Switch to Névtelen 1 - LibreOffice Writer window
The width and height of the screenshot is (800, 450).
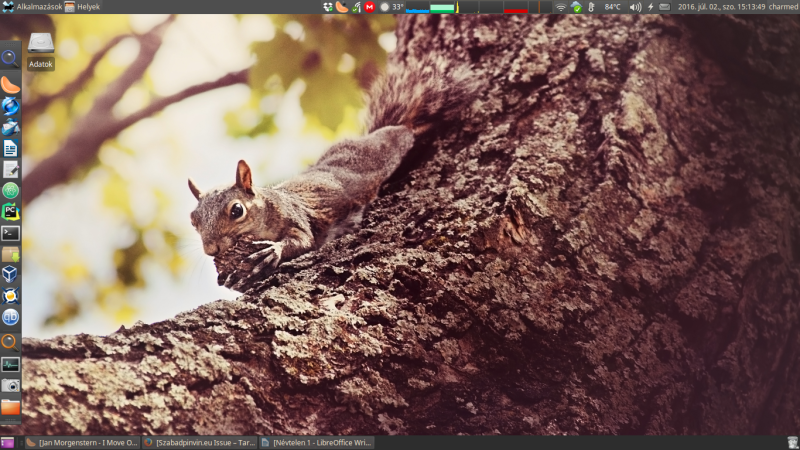(x=316, y=442)
